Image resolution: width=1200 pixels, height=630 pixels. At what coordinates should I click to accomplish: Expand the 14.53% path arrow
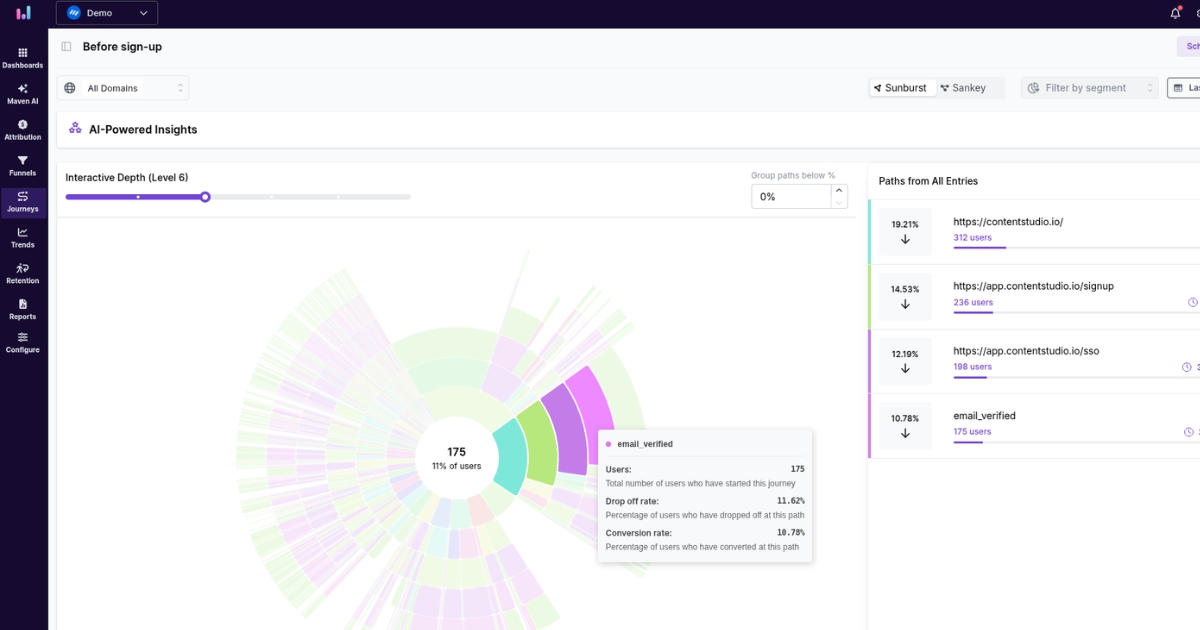[905, 304]
